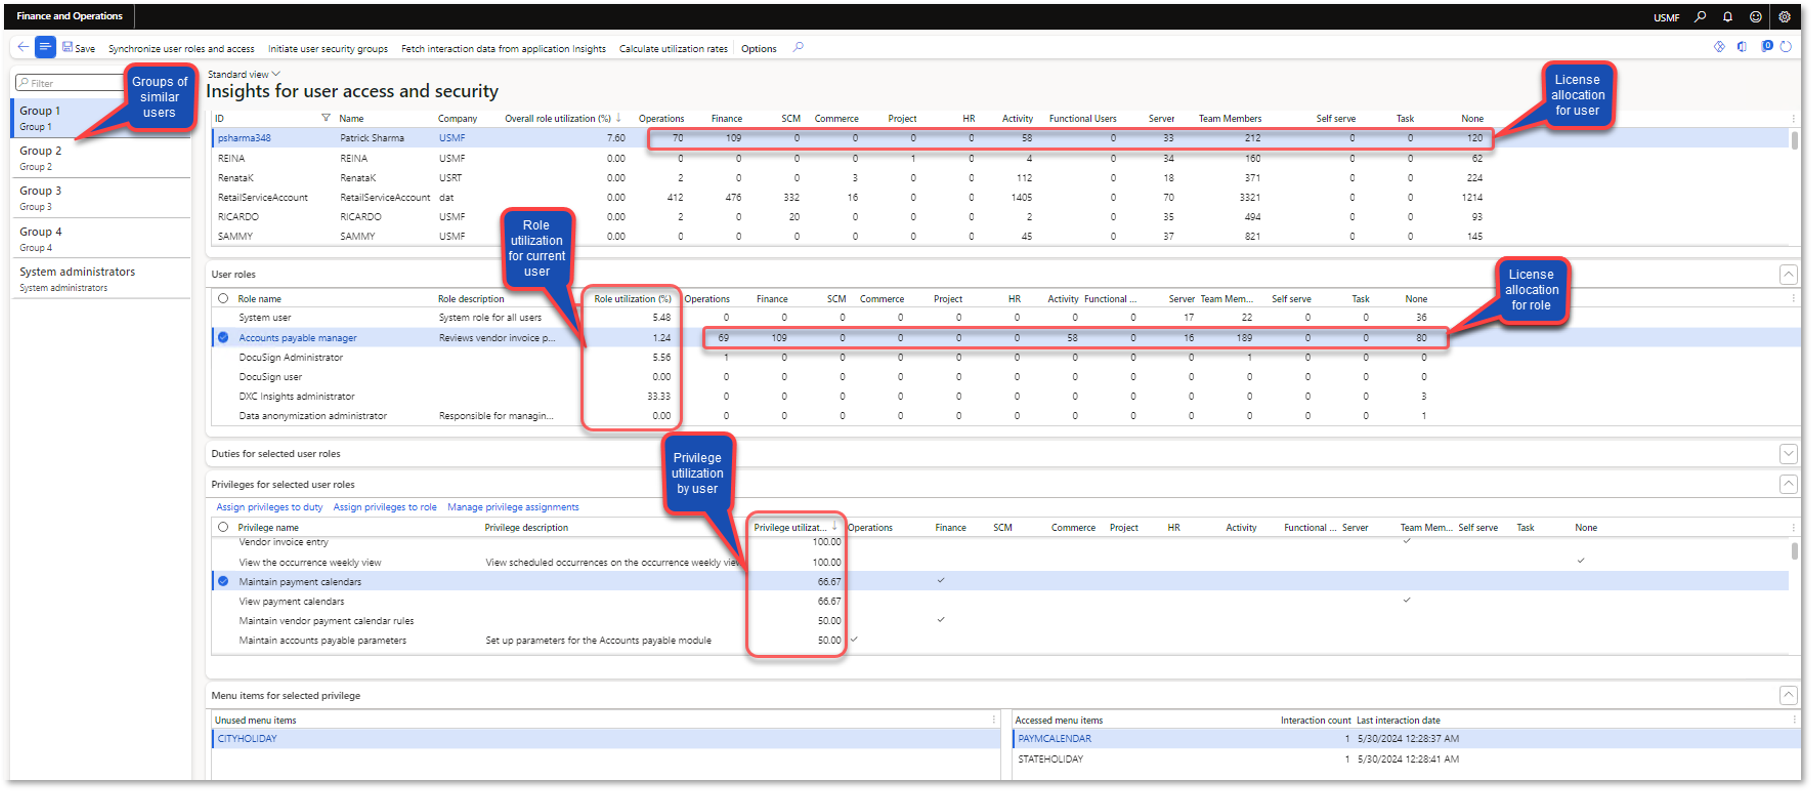Select the DocuSign Administrator role row
Image resolution: width=1812 pixels, height=791 pixels.
[1000, 357]
